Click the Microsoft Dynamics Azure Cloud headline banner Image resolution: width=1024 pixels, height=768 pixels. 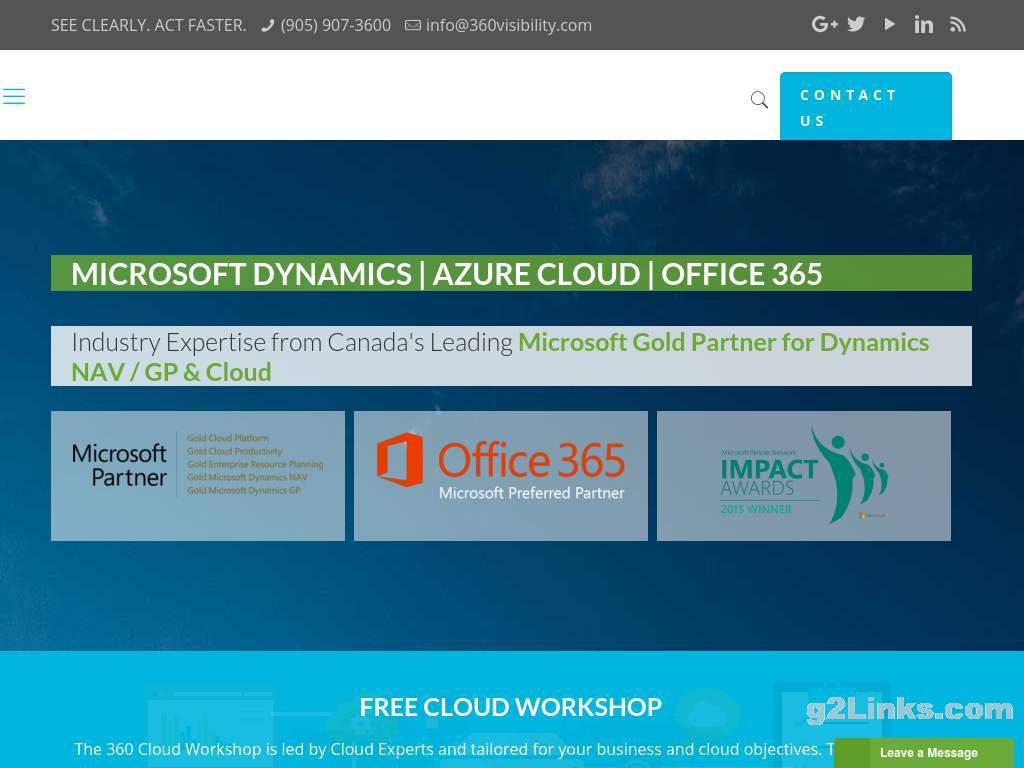tap(511, 273)
